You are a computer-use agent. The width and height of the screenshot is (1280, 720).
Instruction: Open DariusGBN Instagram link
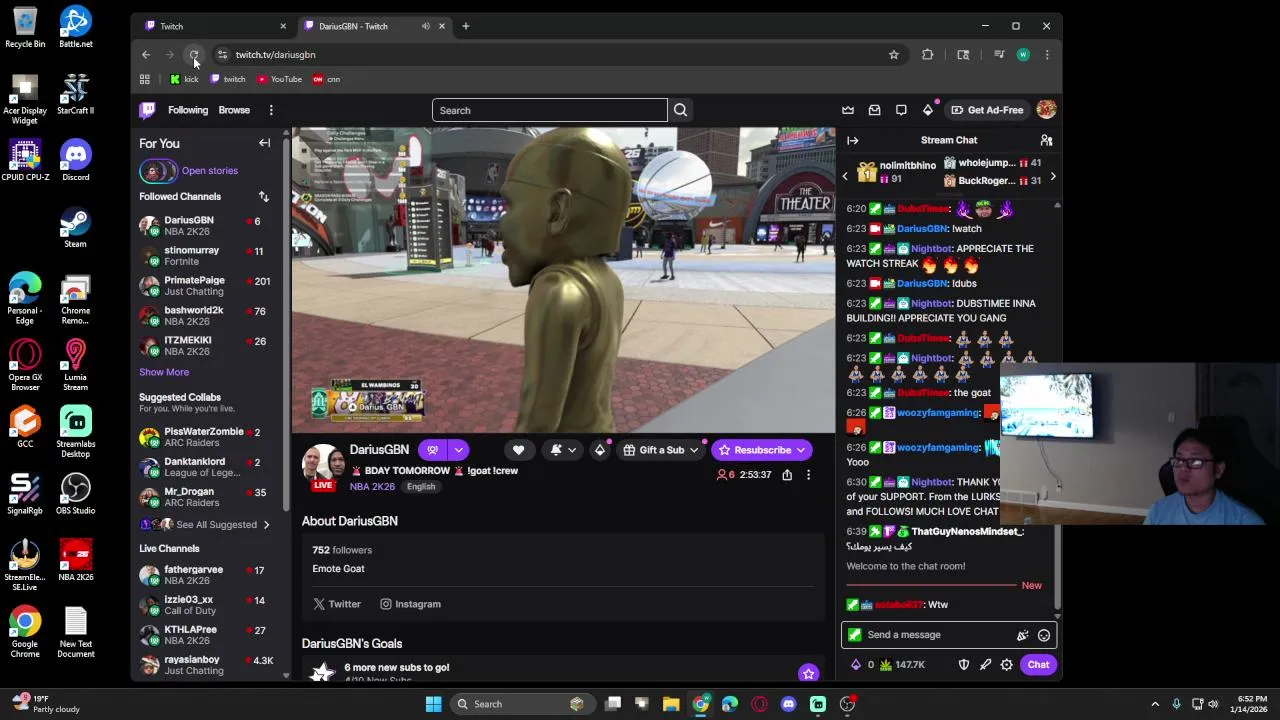[410, 604]
